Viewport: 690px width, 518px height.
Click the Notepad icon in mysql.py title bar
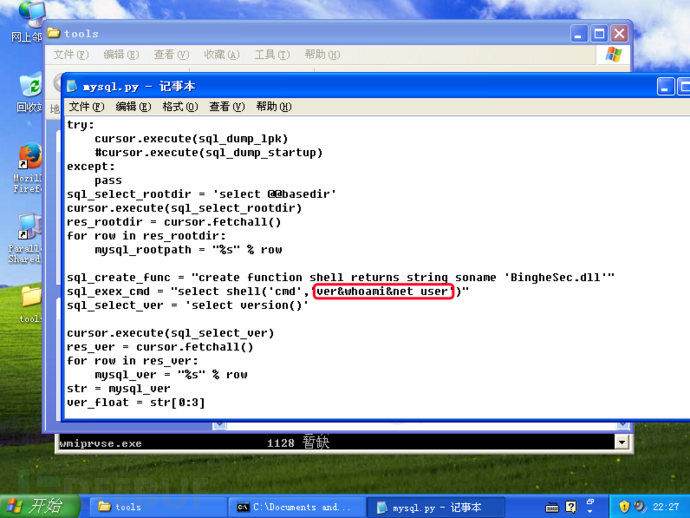tap(72, 86)
